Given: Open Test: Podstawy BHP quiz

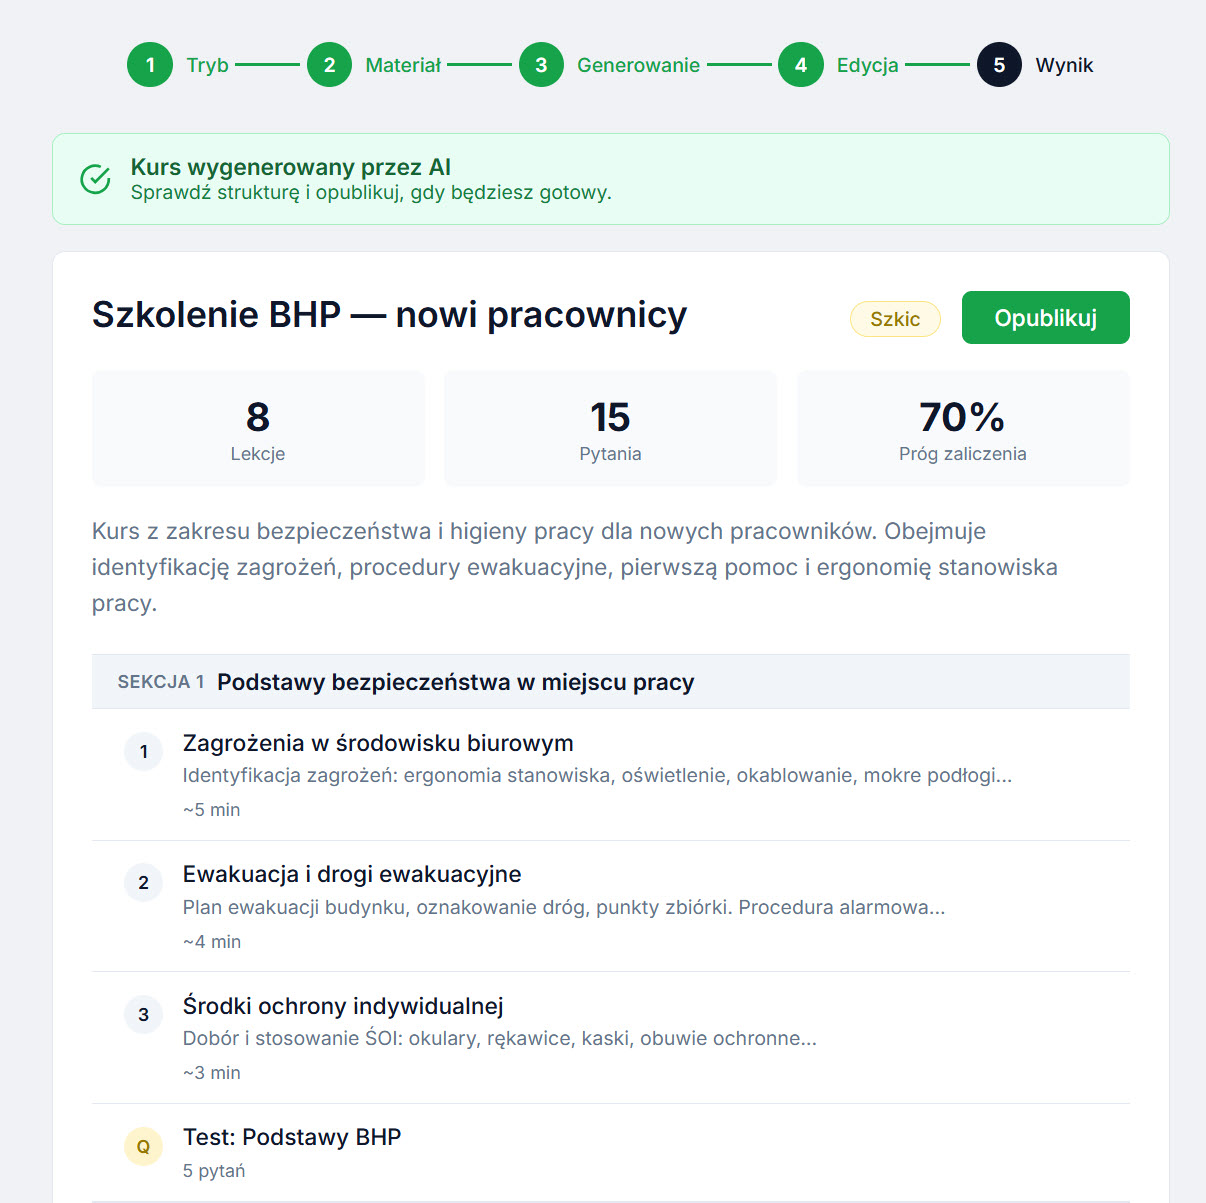Looking at the screenshot, I should (x=292, y=1137).
